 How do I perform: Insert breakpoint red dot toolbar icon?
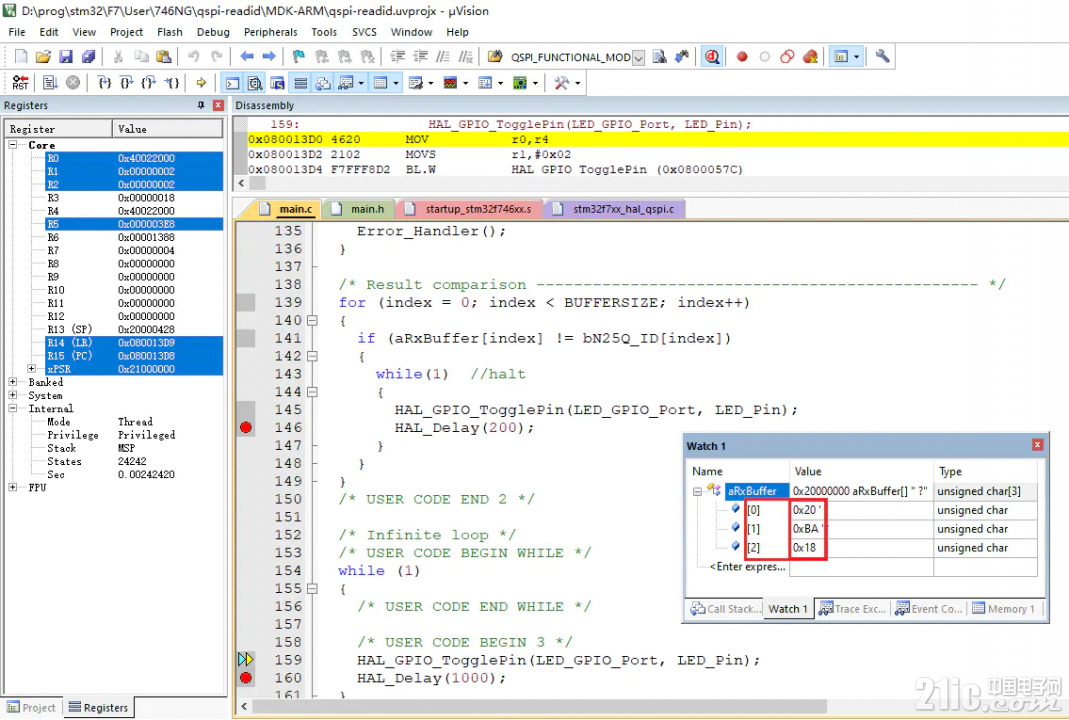[742, 57]
